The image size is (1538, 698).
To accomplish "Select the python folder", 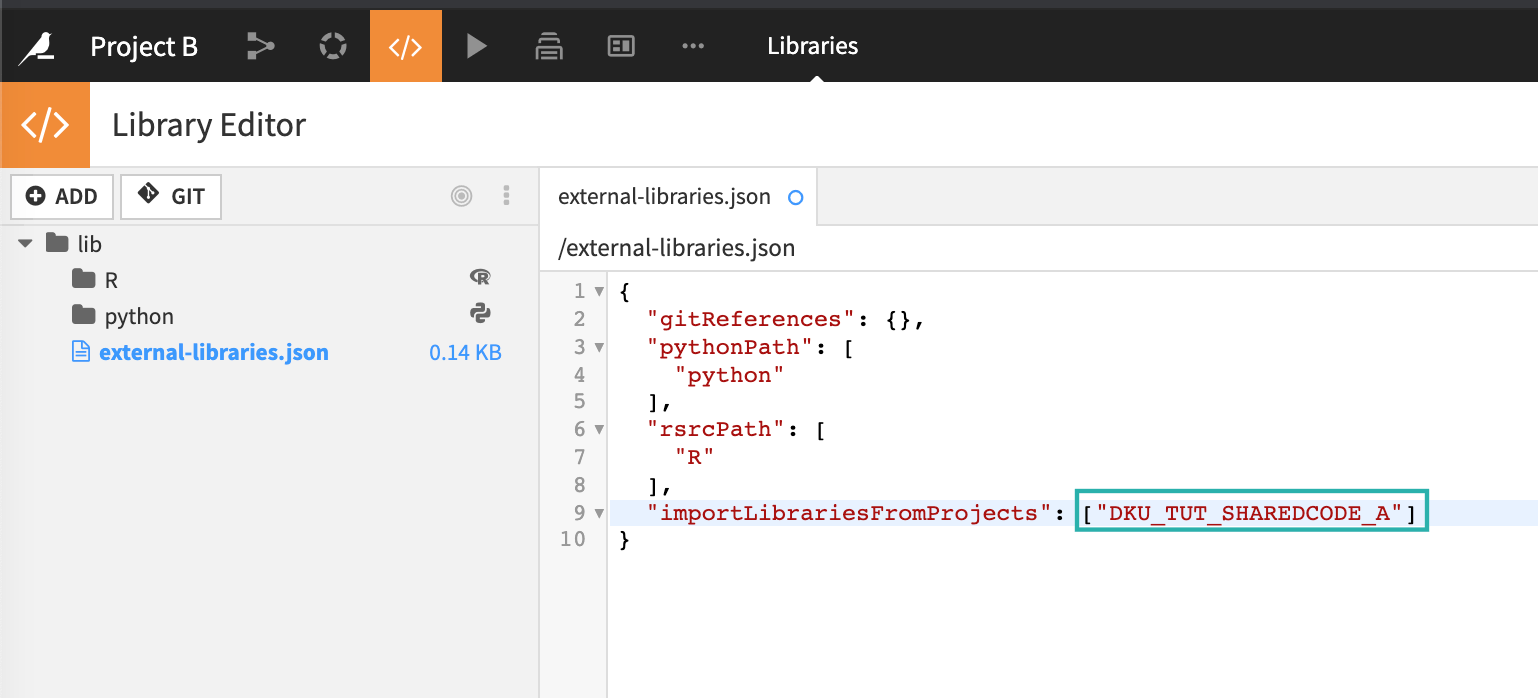I will coord(123,316).
